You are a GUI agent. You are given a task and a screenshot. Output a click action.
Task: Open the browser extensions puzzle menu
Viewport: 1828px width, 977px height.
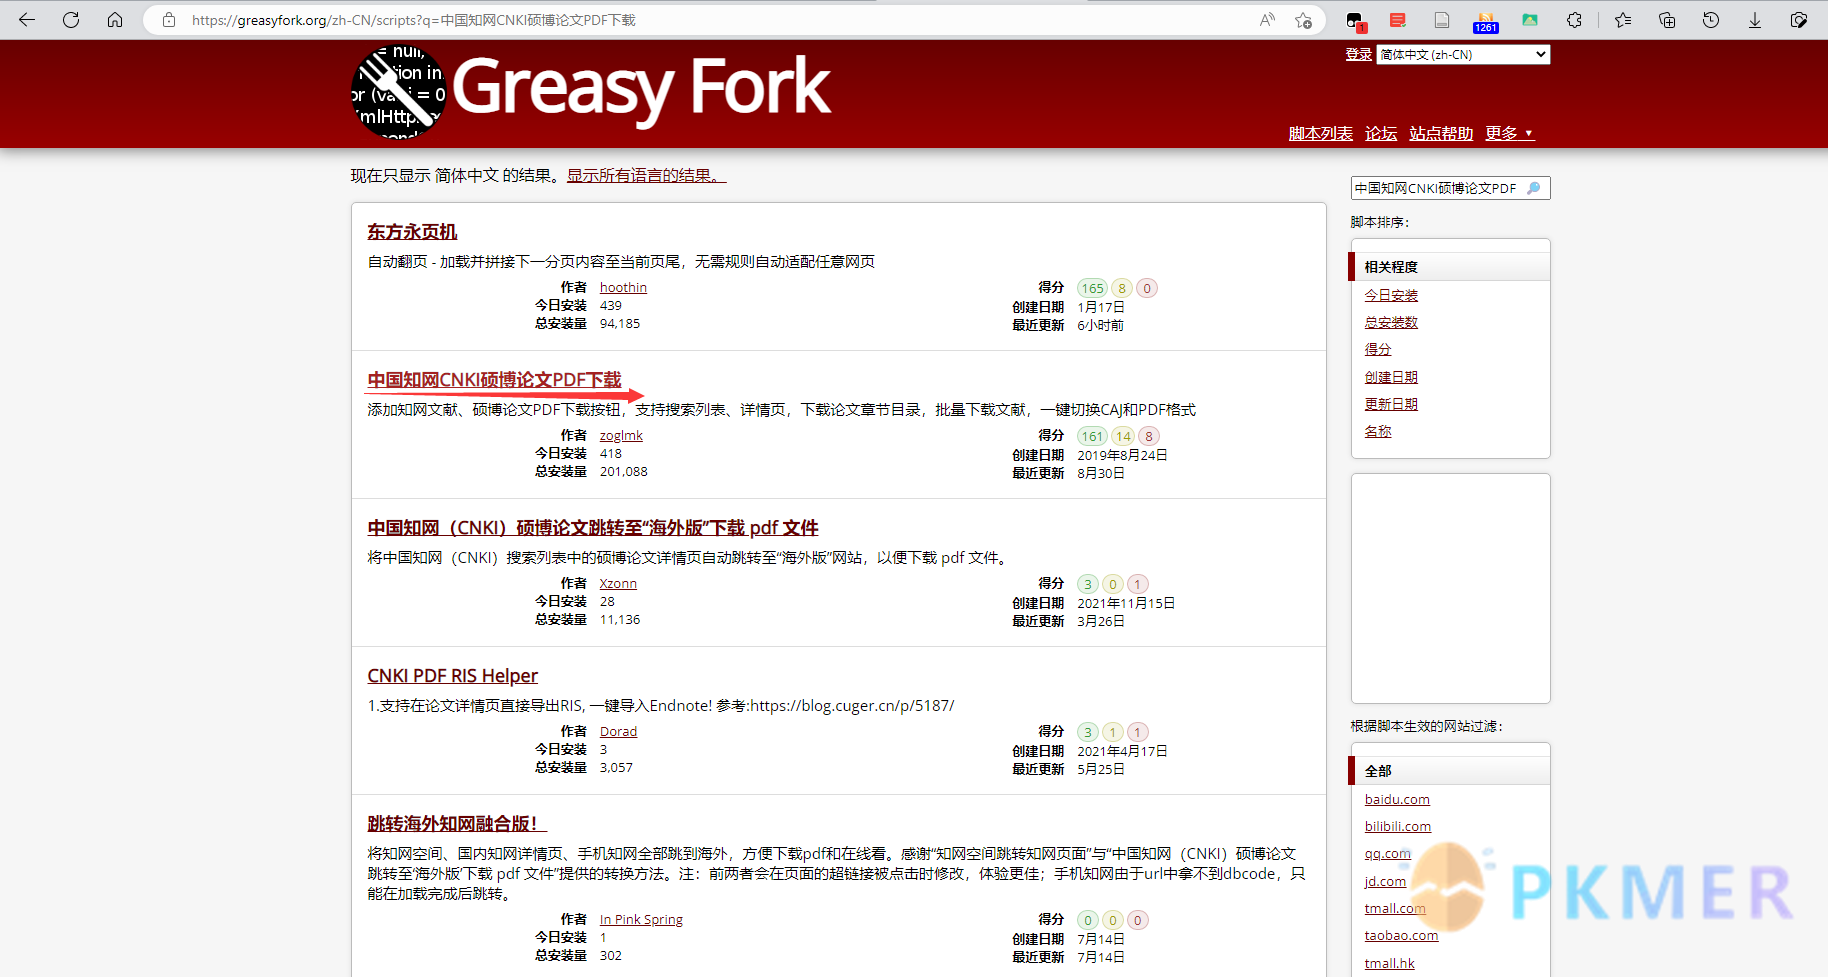pos(1575,20)
